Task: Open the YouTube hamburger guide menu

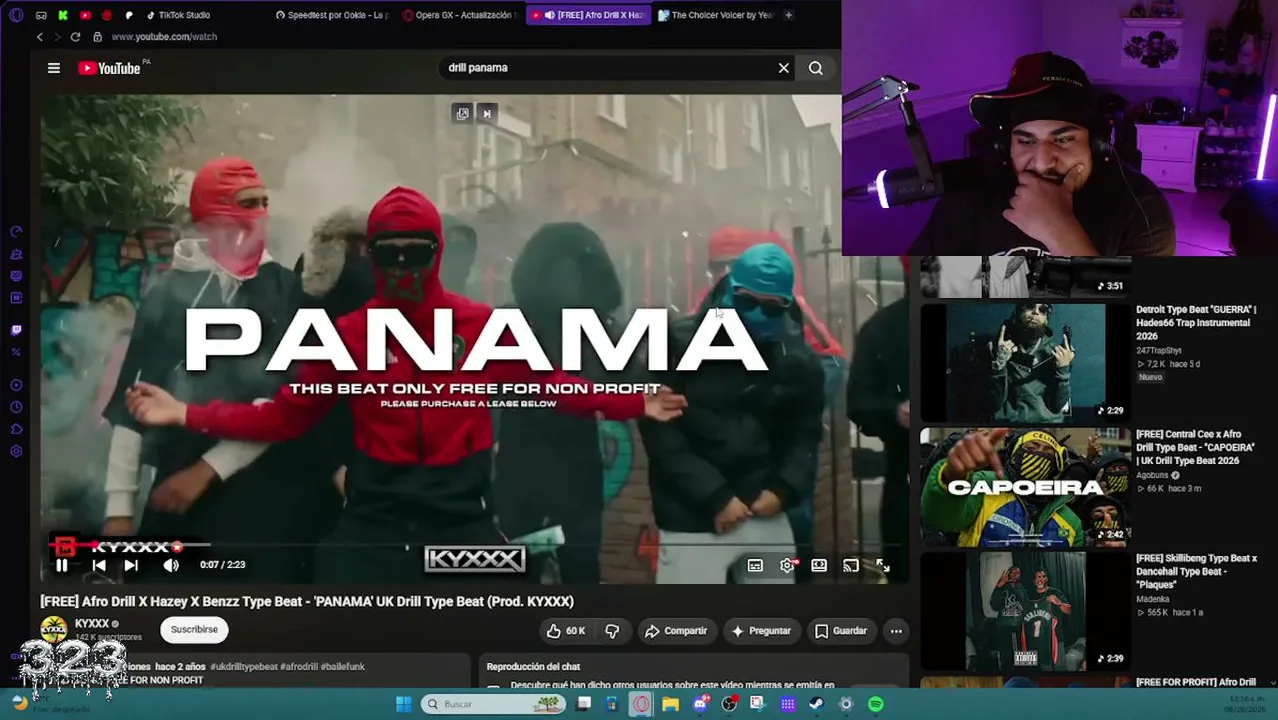Action: point(54,68)
